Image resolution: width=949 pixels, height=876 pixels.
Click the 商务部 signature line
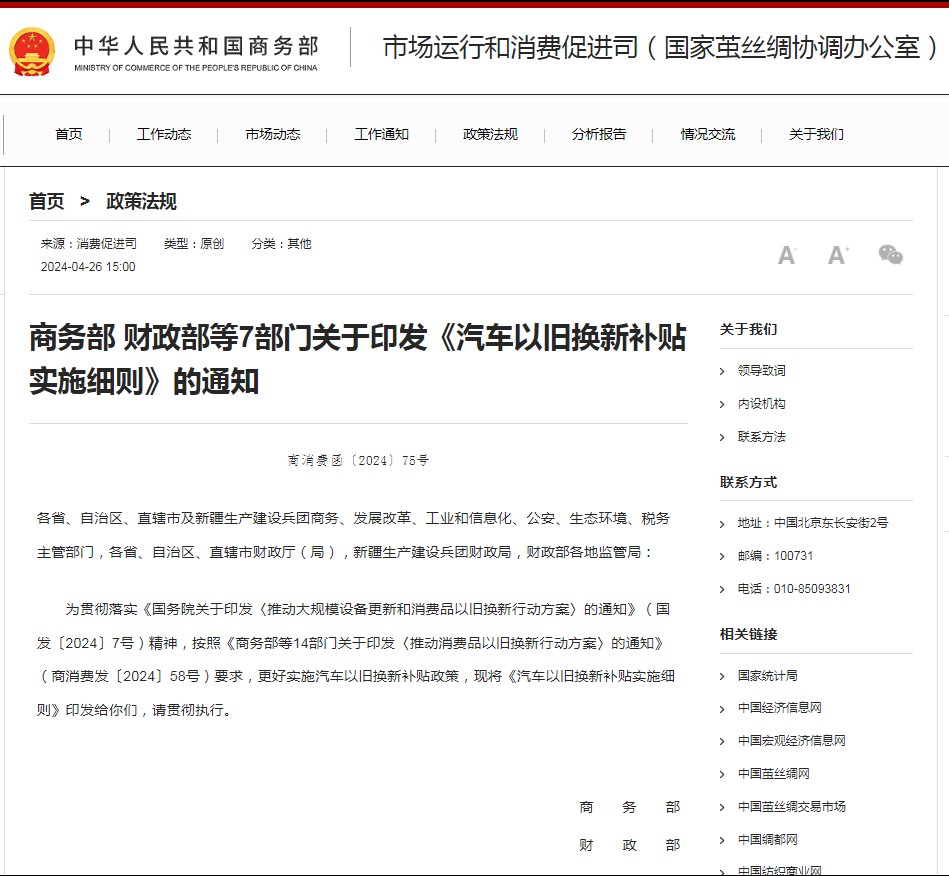point(629,807)
